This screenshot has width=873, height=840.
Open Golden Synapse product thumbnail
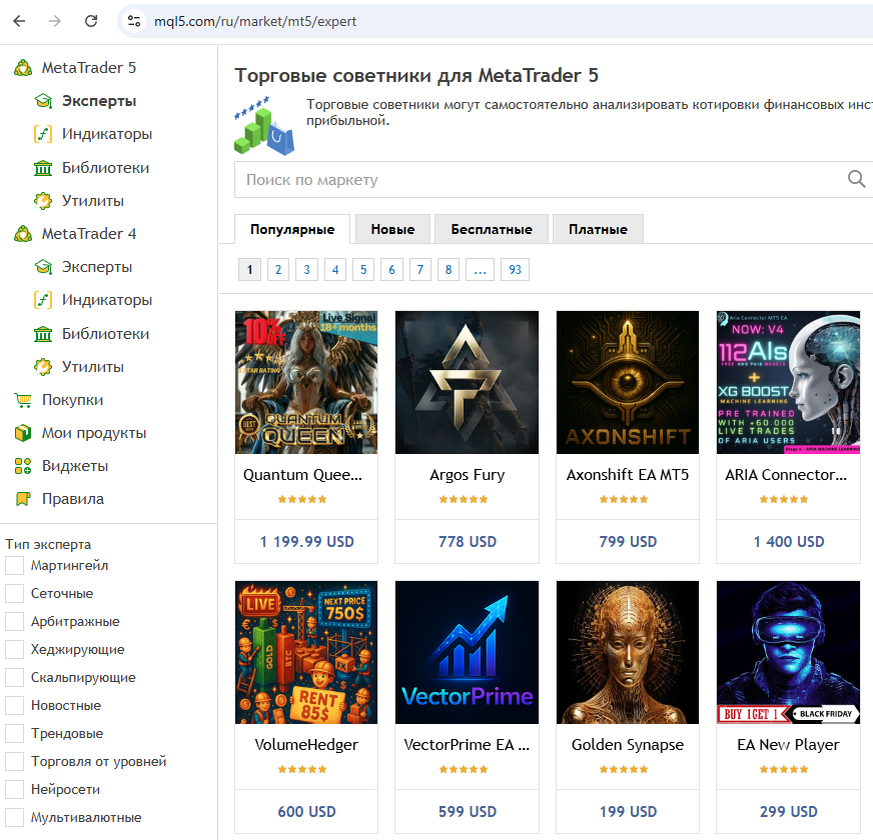click(x=627, y=652)
